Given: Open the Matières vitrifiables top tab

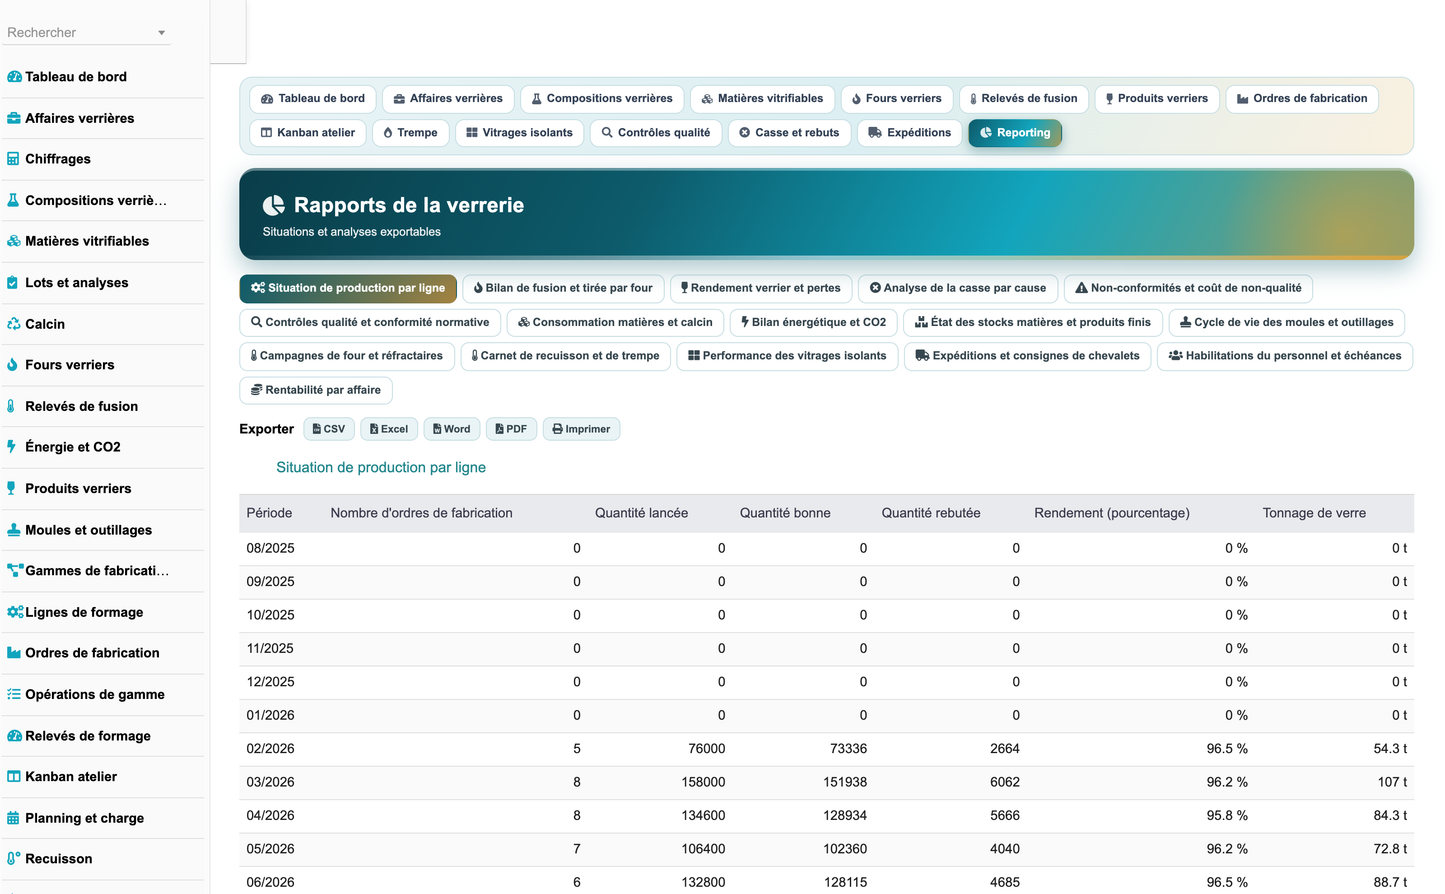Looking at the screenshot, I should tap(763, 99).
